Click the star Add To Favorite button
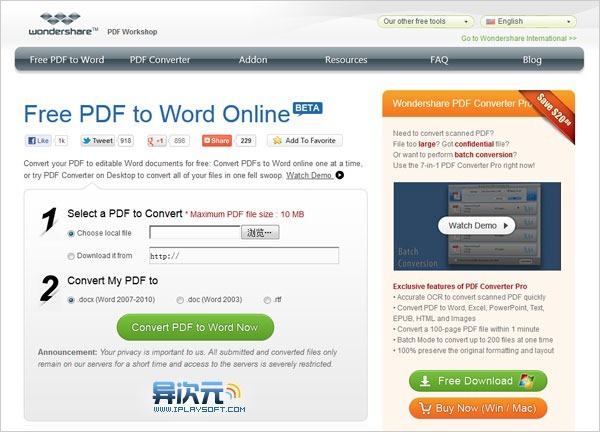The height and width of the screenshot is (432, 600). (305, 141)
